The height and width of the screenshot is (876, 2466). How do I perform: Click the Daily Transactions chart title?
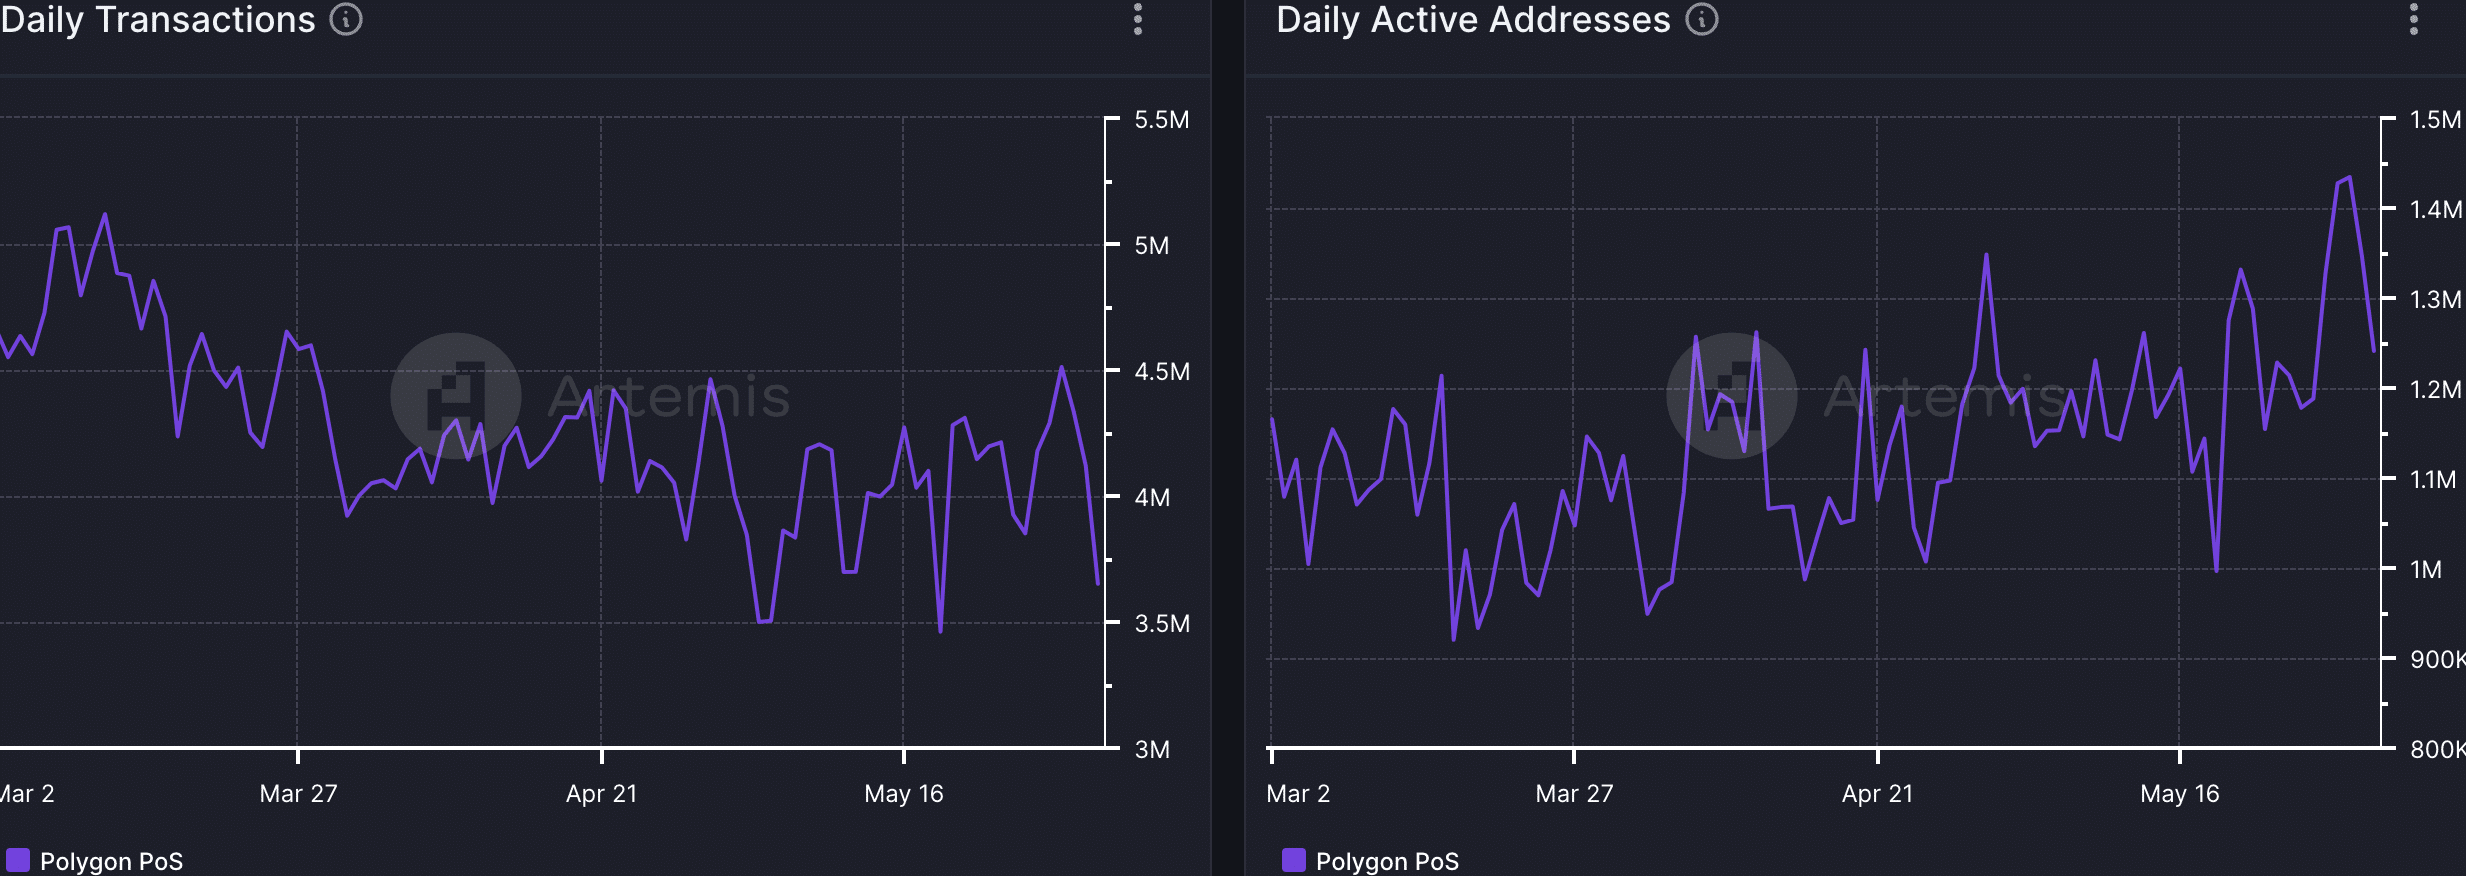click(x=158, y=20)
